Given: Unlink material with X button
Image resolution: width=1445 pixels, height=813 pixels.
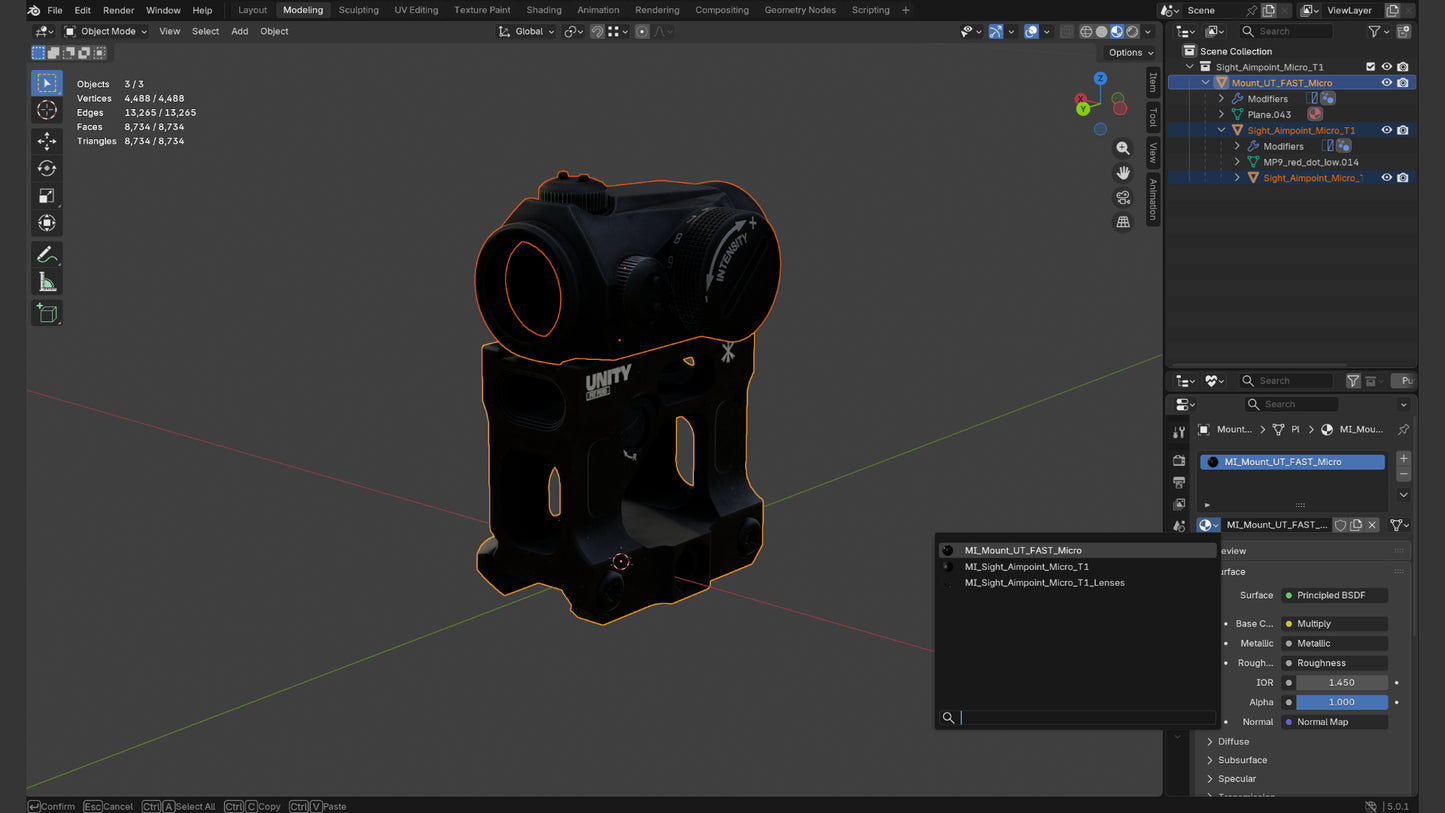Looking at the screenshot, I should click(x=1372, y=525).
